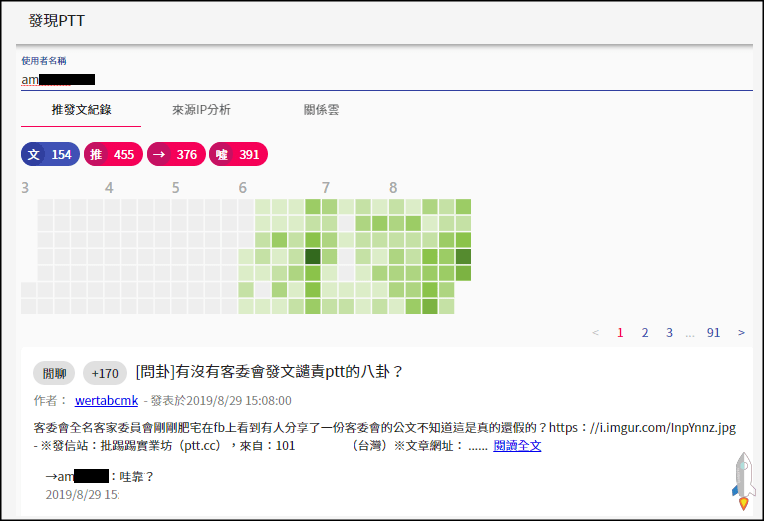Toggle the 文 154 posts filter chip
764x521 pixels.
click(50, 154)
